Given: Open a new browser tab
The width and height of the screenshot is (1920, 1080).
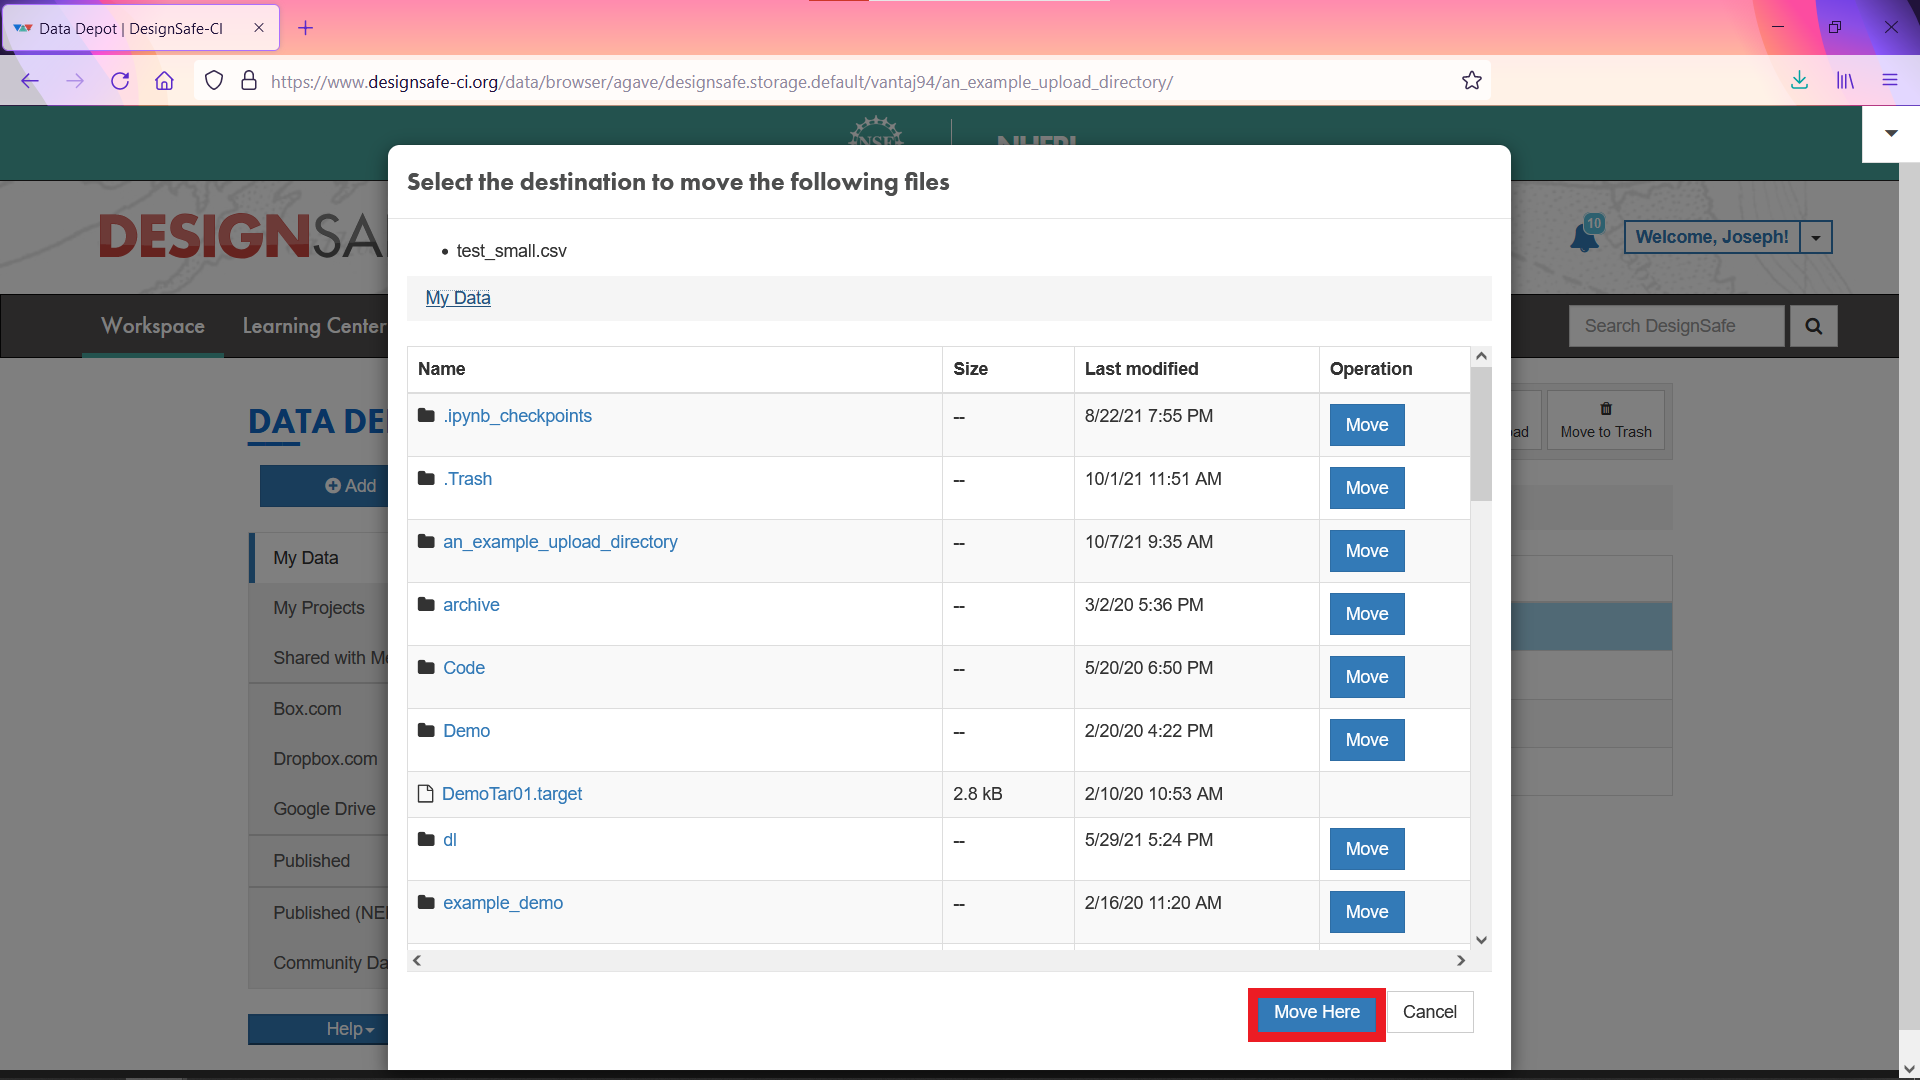Looking at the screenshot, I should [x=306, y=28].
